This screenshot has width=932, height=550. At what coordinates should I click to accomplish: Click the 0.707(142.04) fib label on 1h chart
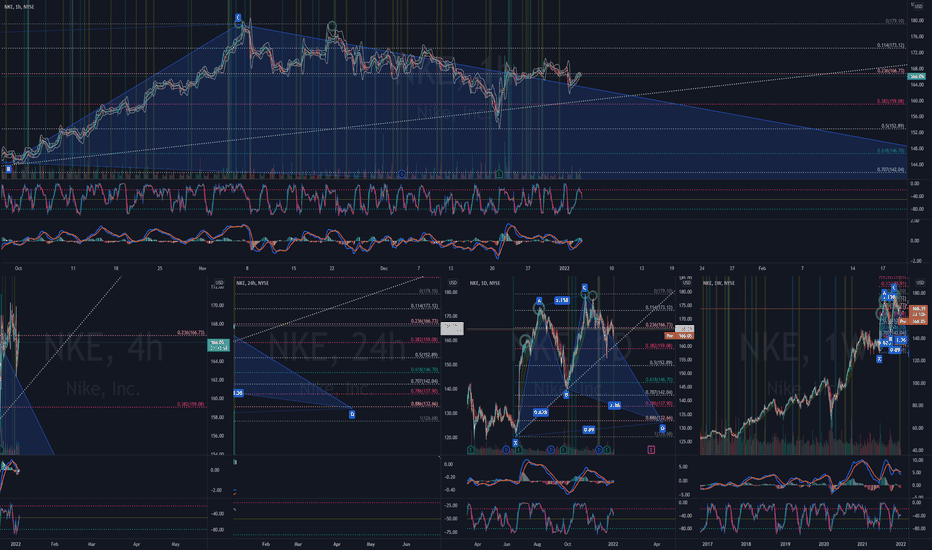890,169
